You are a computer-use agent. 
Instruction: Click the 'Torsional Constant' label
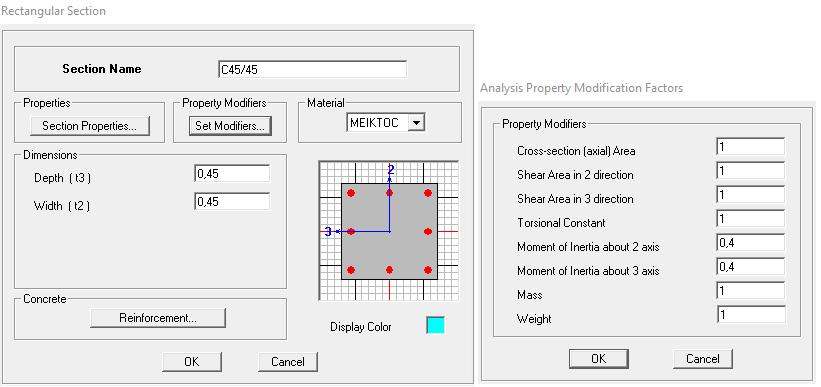[x=561, y=223]
